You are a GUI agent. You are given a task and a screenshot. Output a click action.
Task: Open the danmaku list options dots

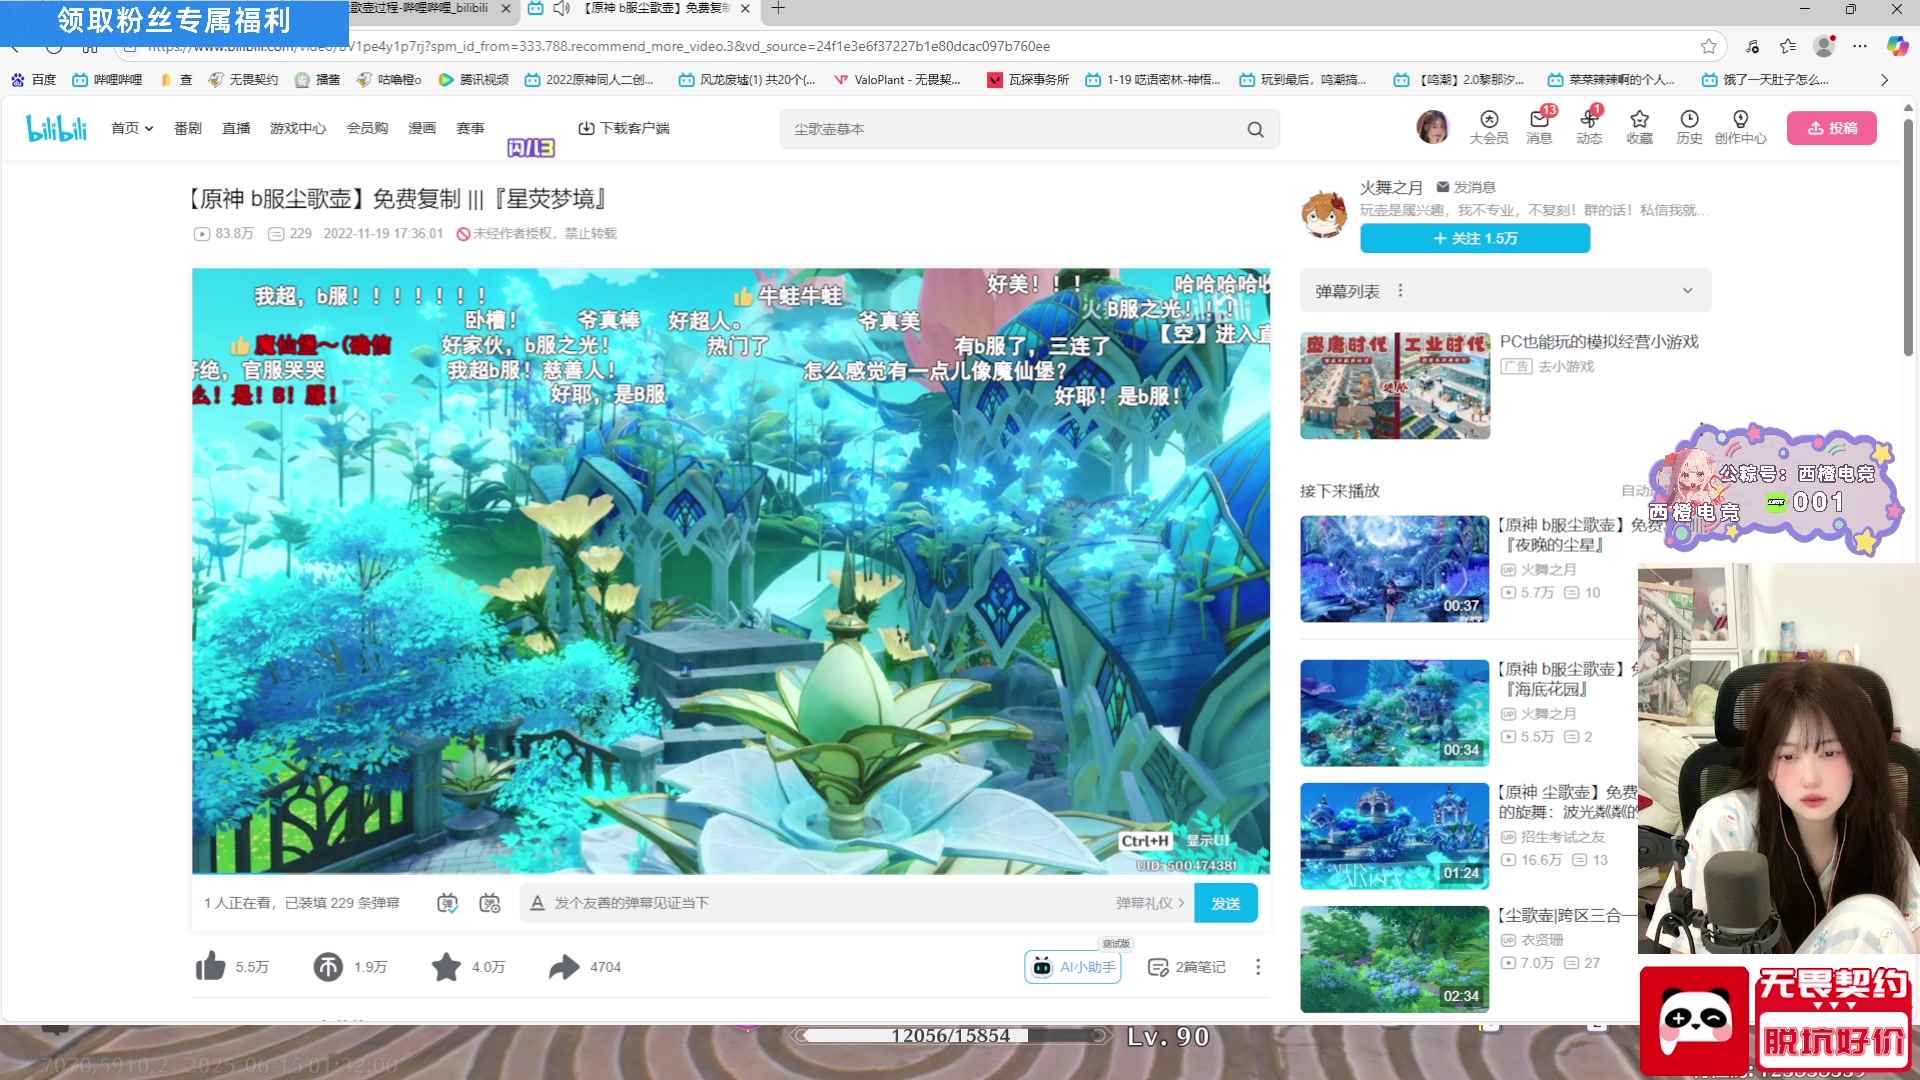point(1400,290)
